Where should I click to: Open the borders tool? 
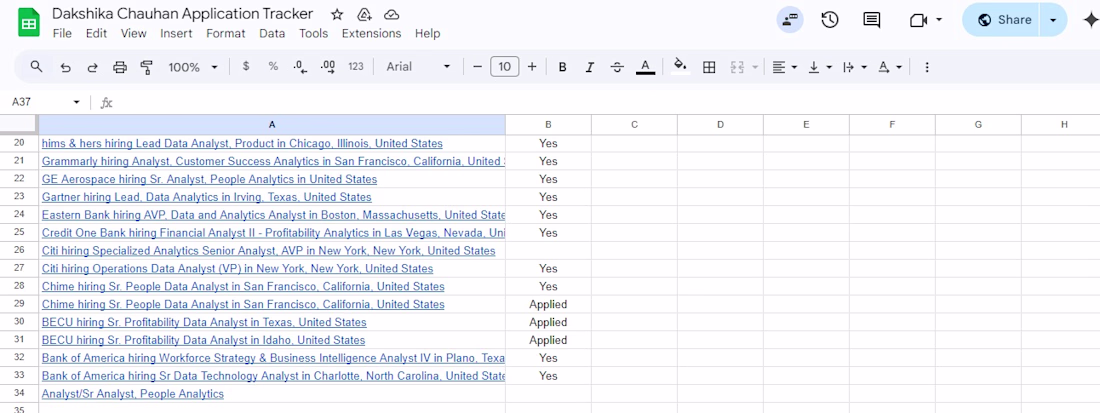(x=709, y=67)
